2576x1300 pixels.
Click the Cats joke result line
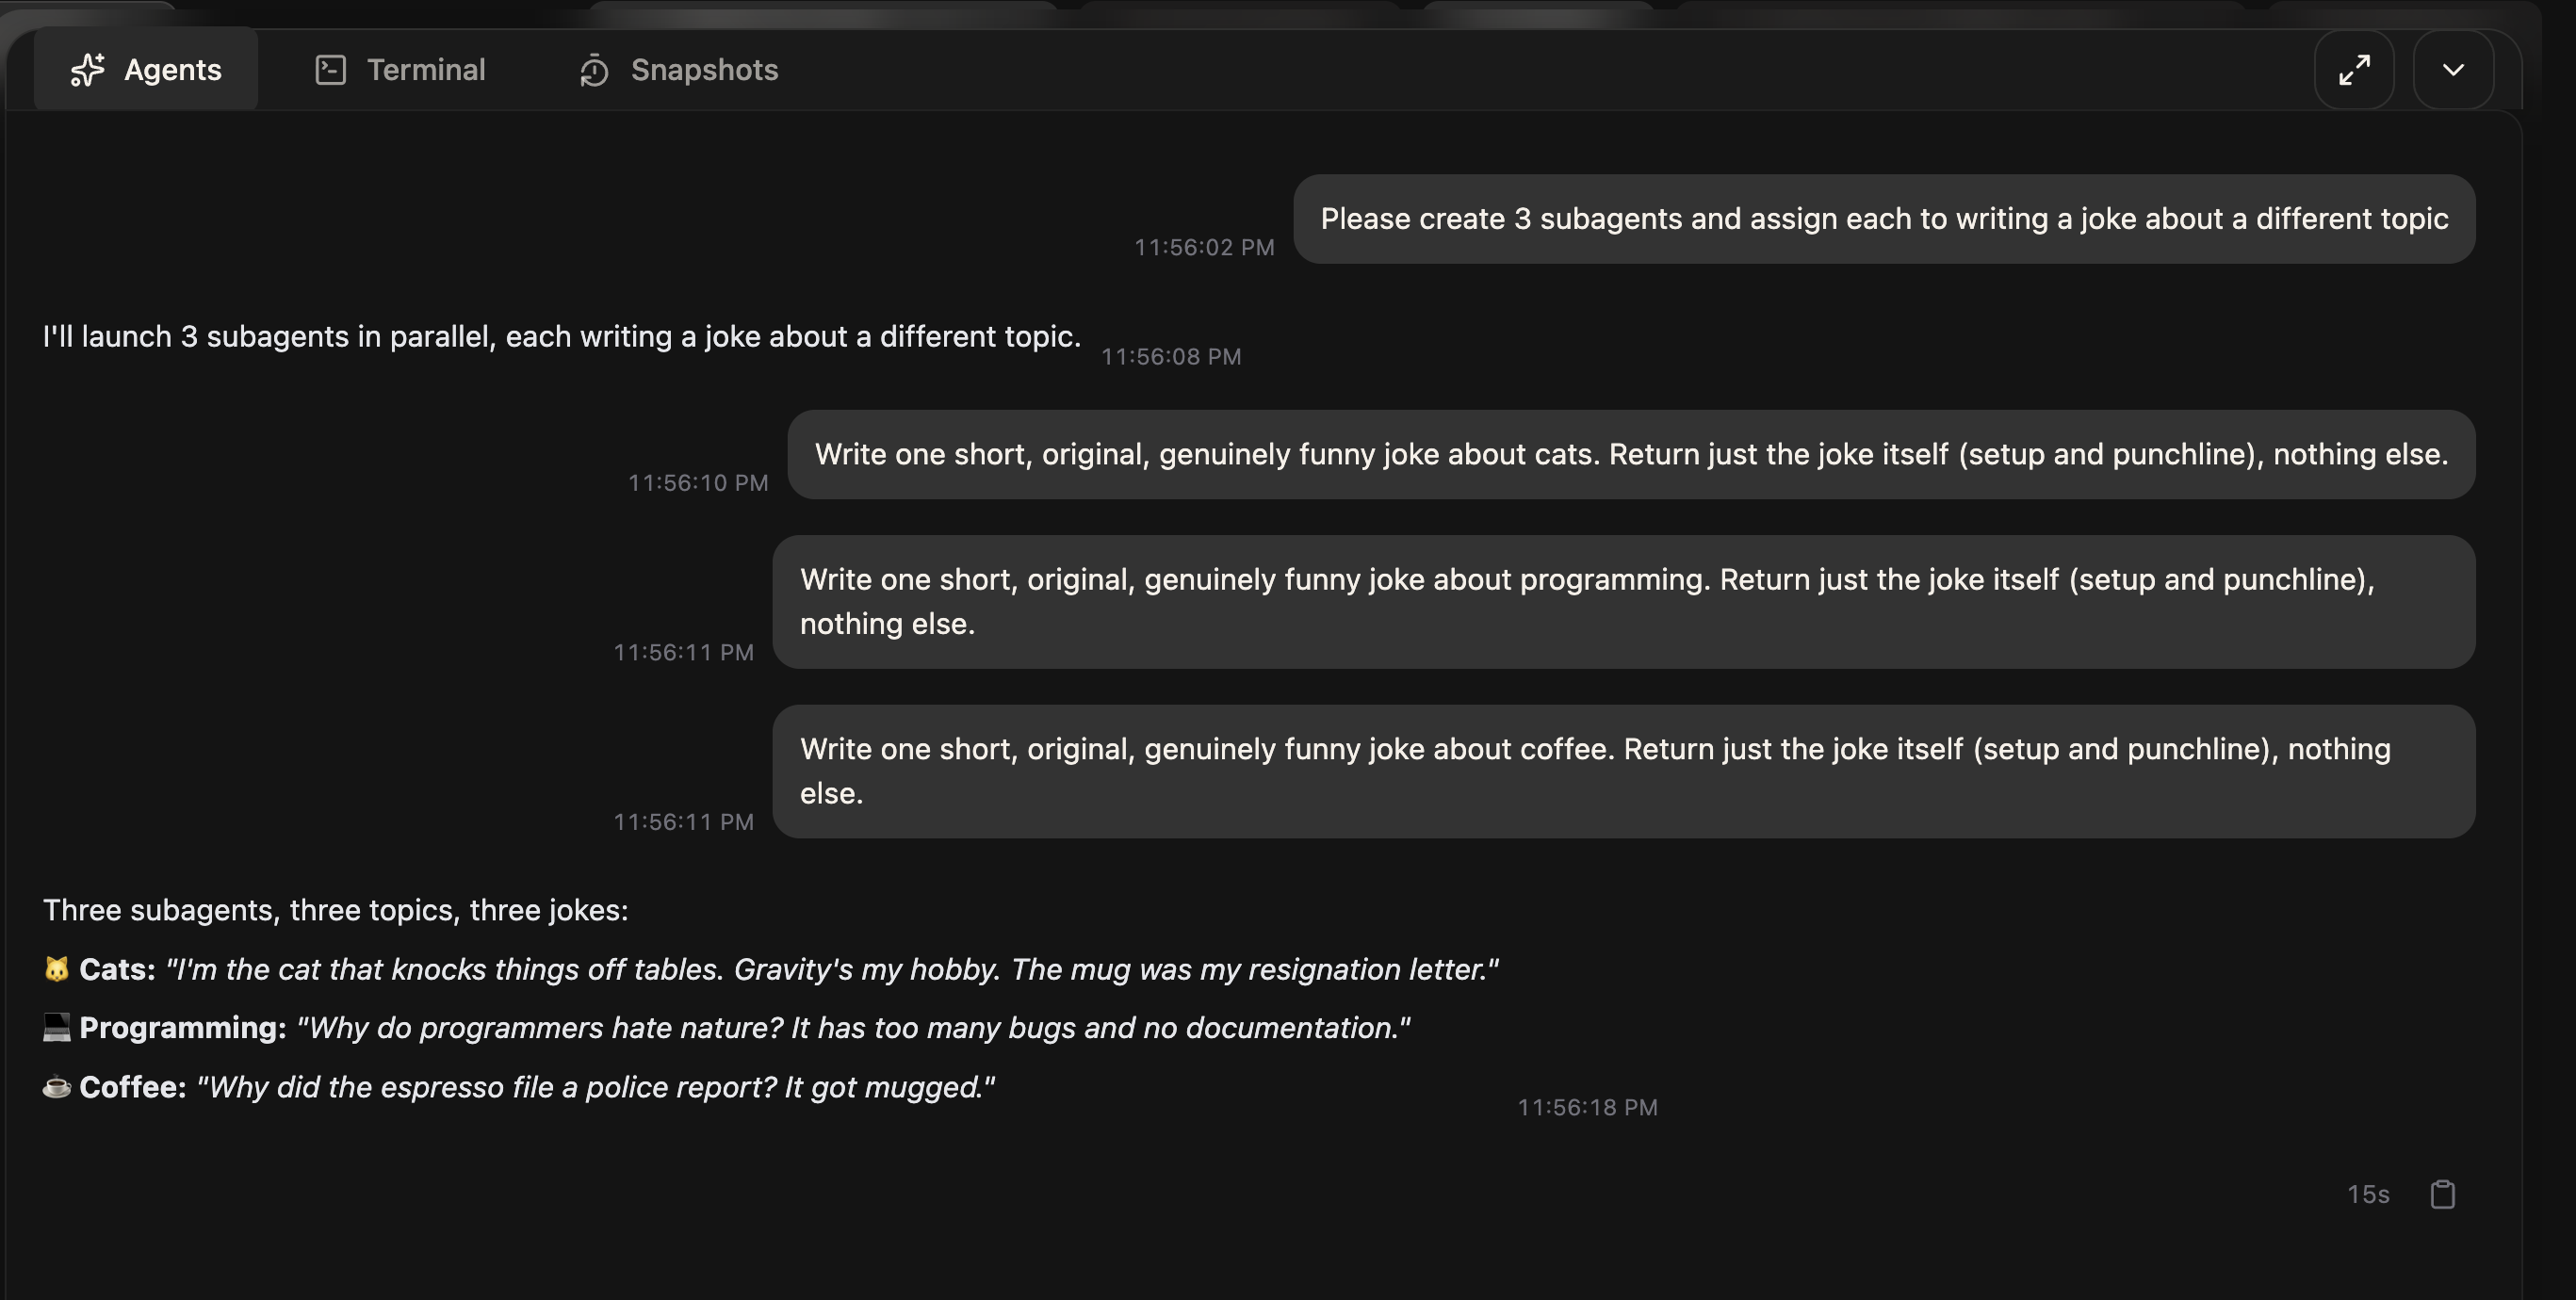[x=770, y=969]
